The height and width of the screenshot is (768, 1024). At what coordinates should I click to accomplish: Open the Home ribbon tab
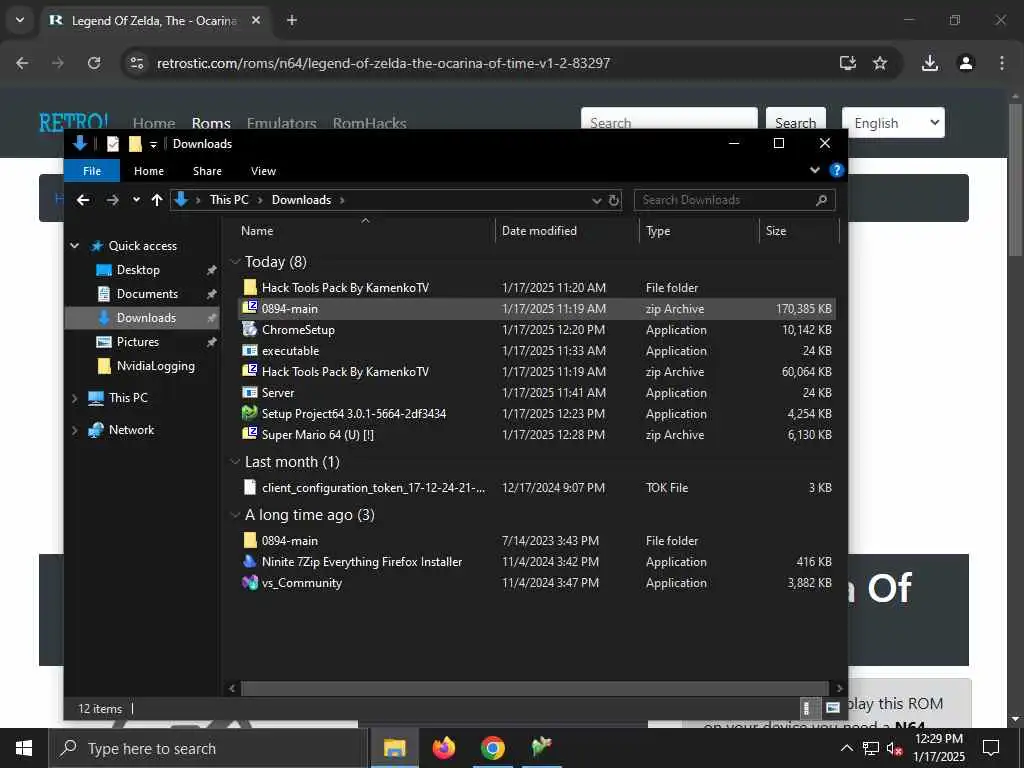(148, 170)
